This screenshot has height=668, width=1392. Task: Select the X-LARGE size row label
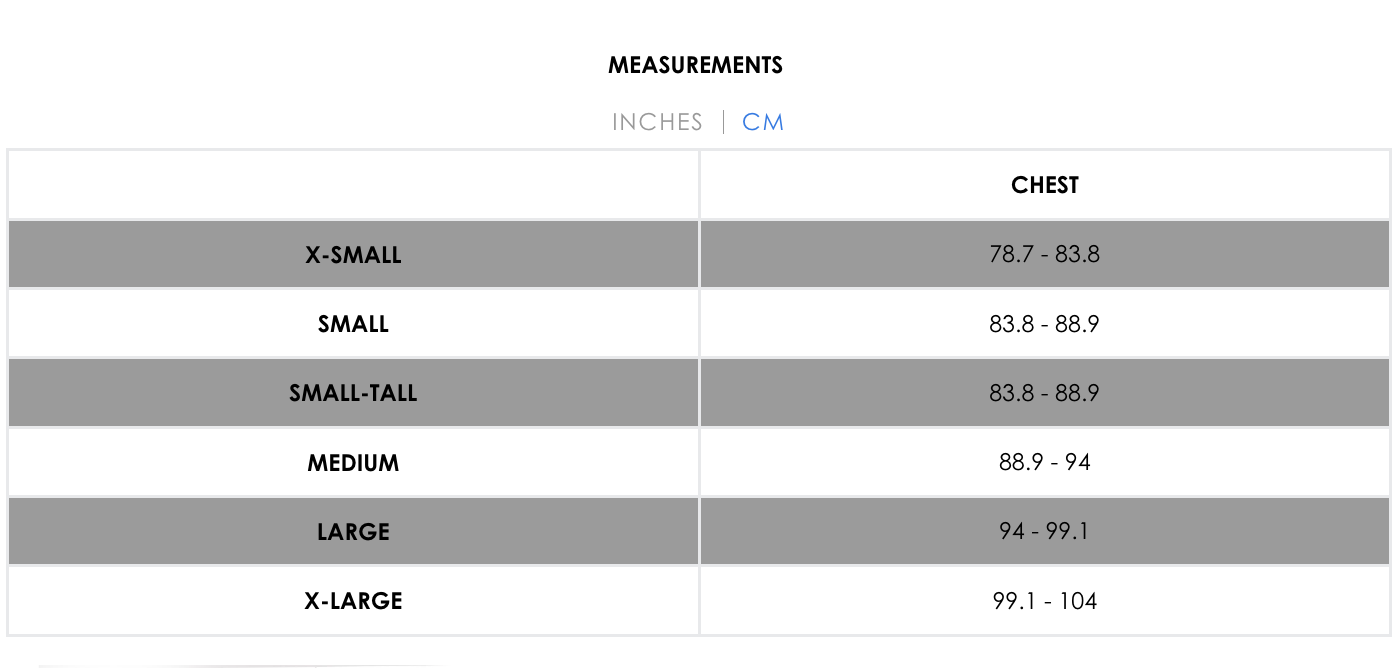click(x=353, y=601)
